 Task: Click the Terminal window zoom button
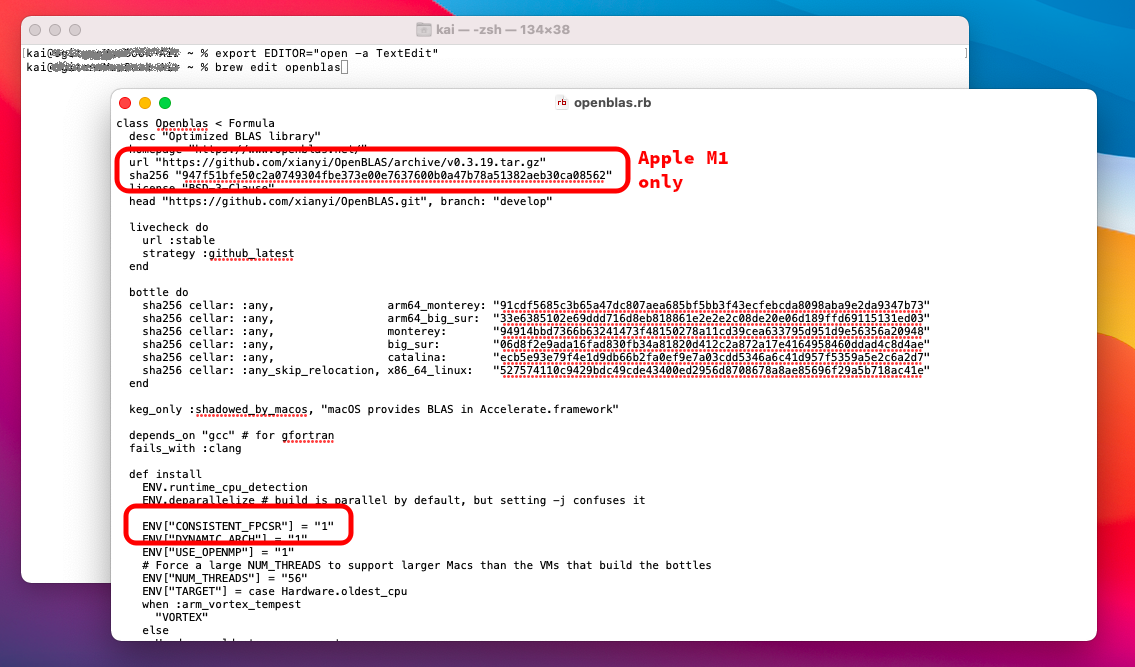pos(75,30)
